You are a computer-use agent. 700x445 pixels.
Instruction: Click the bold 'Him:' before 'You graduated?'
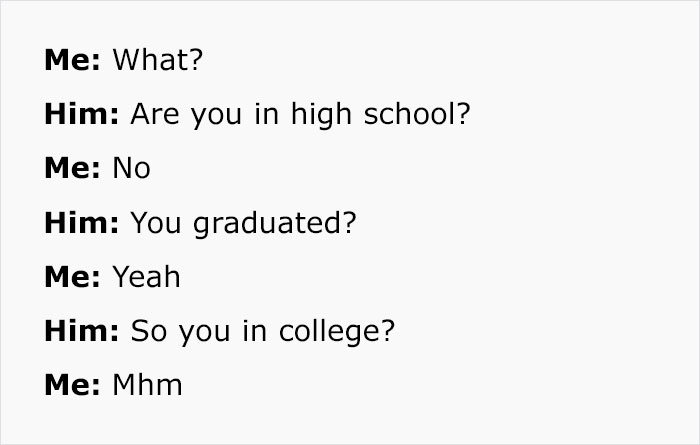click(82, 222)
